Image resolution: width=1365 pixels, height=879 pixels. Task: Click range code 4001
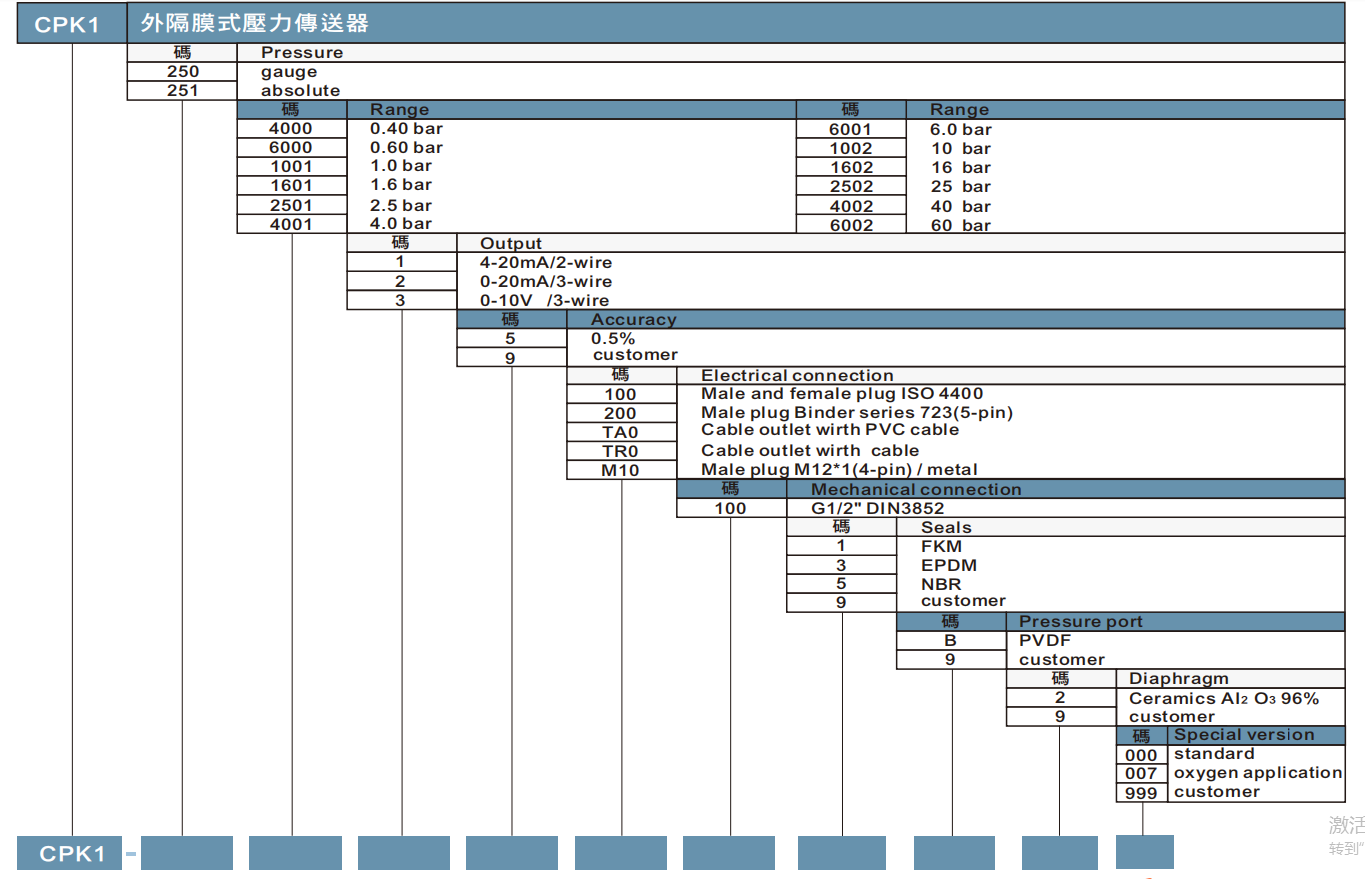pos(291,223)
